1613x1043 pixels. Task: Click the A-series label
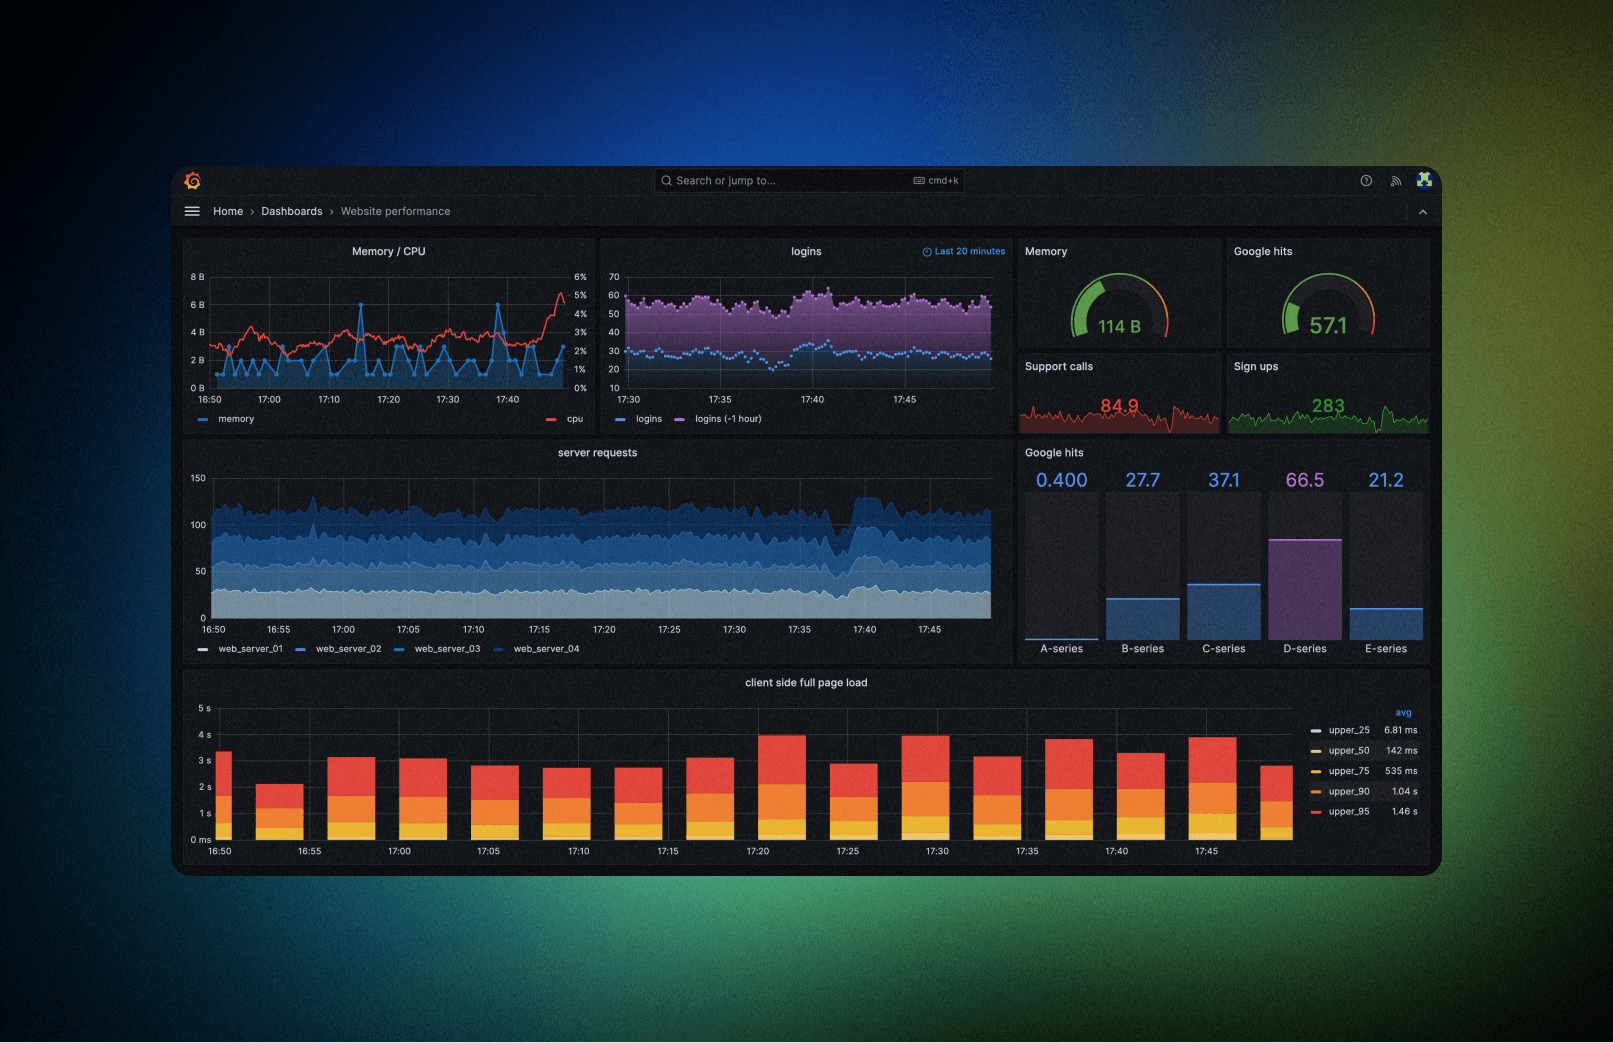[x=1061, y=649]
